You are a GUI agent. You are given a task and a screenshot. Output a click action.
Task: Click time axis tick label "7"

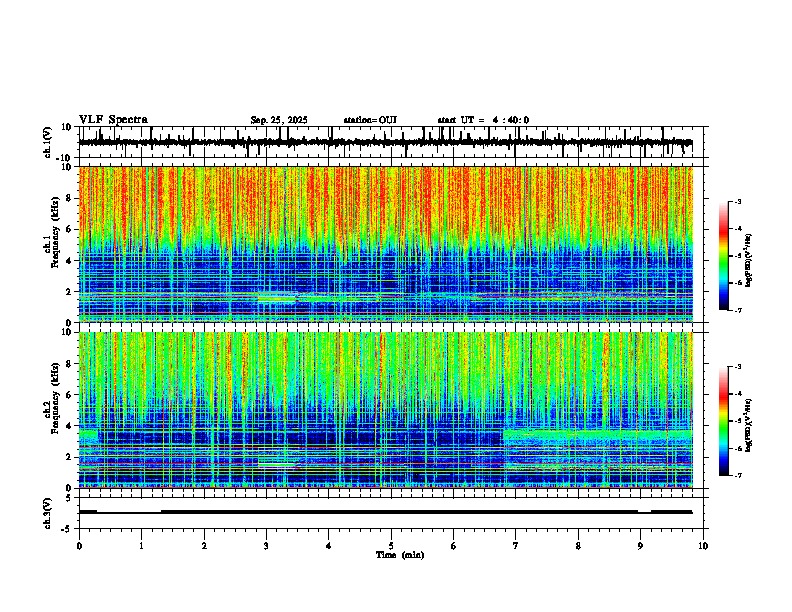tap(516, 546)
